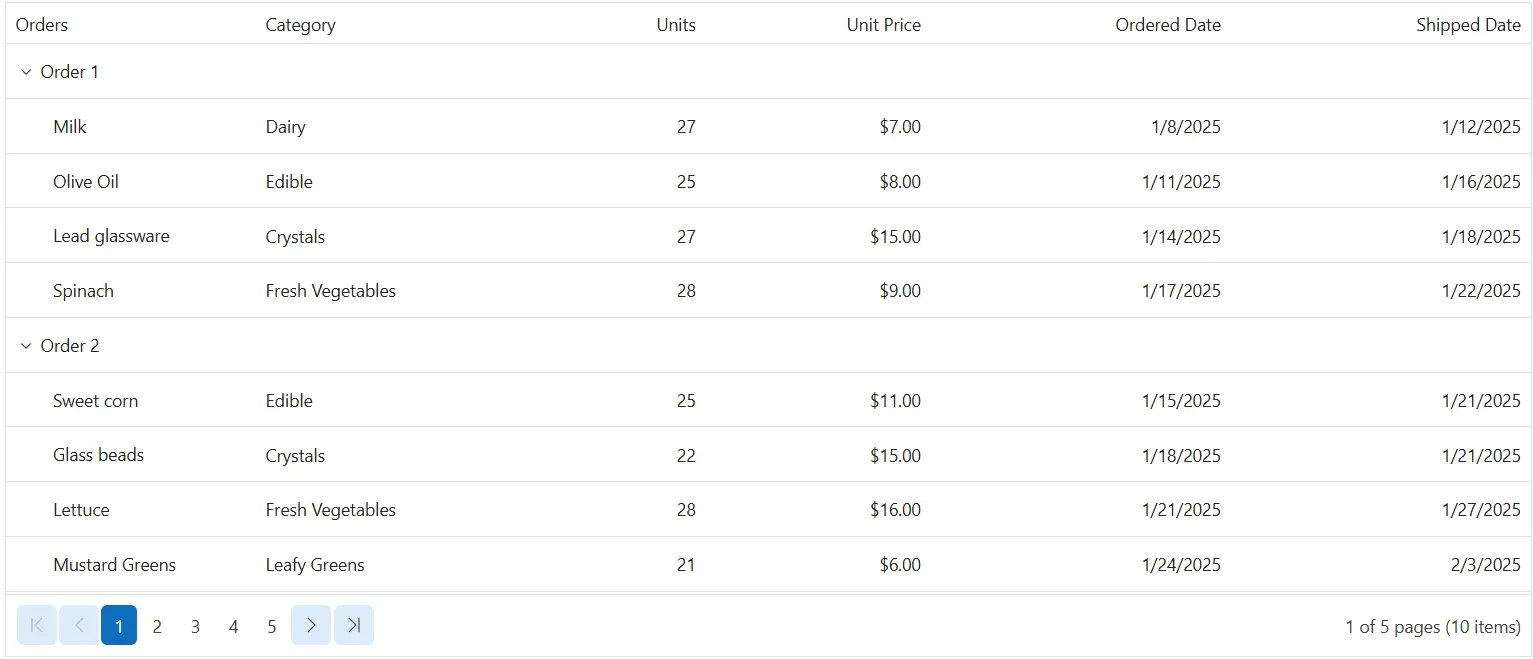Screen dimensions: 1533x659
Task: Open page 3 in pager
Action: pos(195,626)
